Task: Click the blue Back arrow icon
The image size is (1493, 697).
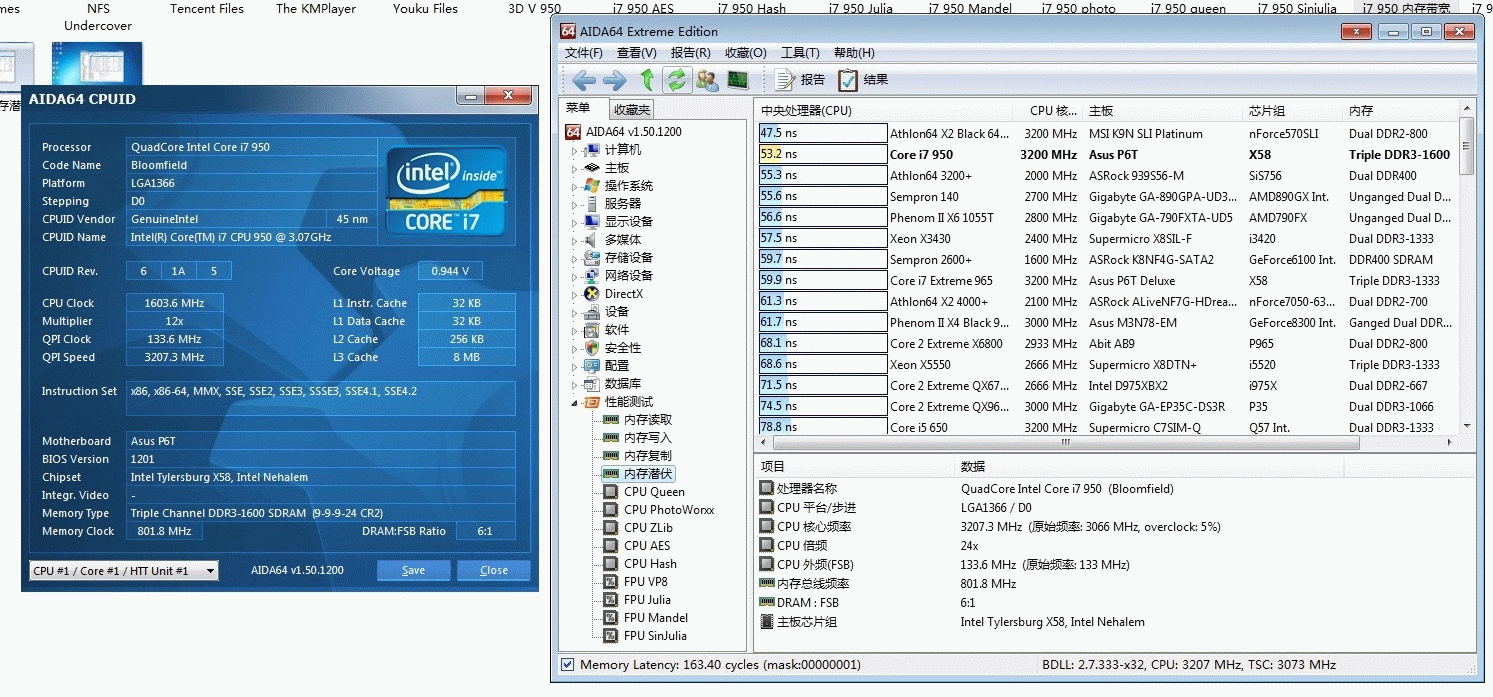Action: click(585, 80)
